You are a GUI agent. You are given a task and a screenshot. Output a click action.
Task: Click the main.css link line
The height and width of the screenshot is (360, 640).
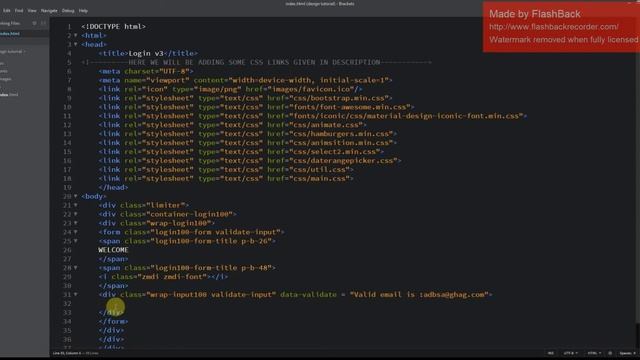coord(226,178)
